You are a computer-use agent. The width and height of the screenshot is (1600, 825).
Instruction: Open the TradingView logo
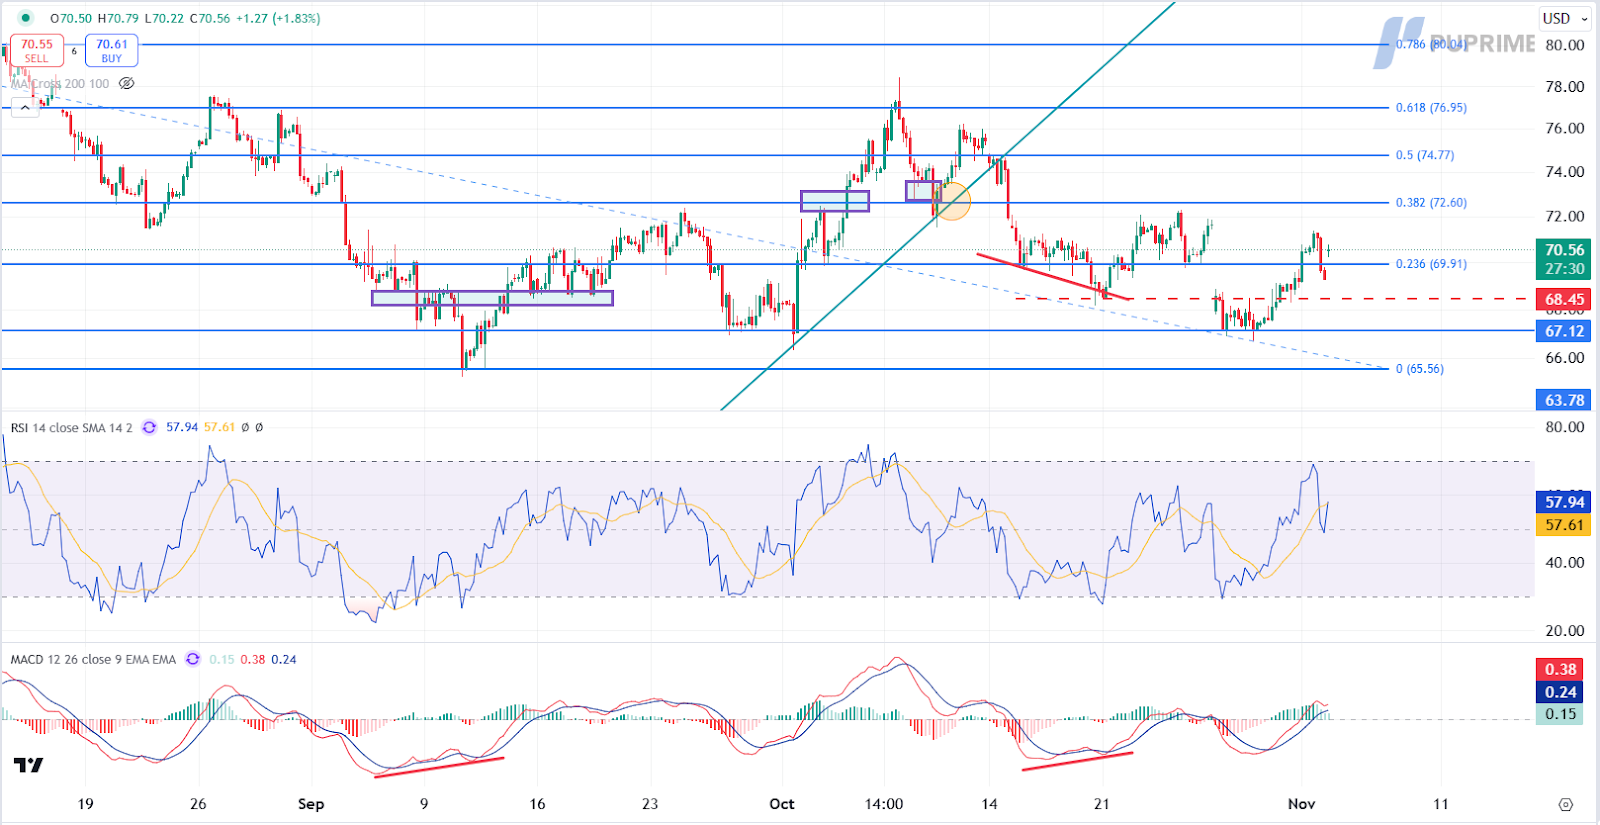pyautogui.click(x=28, y=765)
